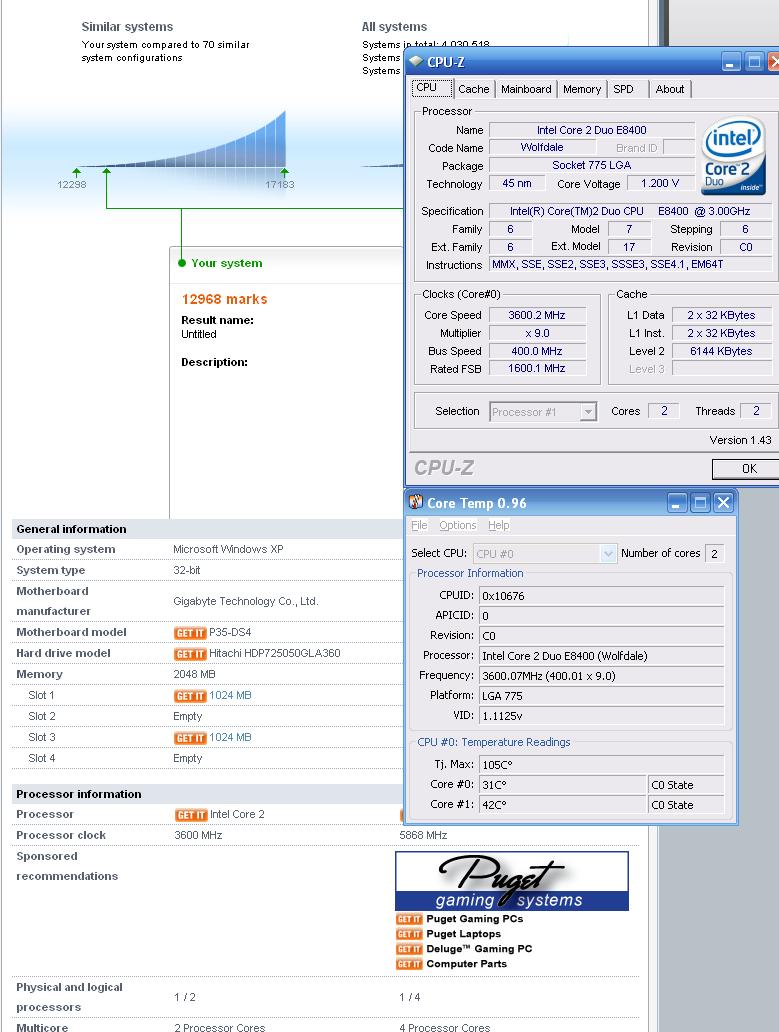Image resolution: width=779 pixels, height=1032 pixels.
Task: Select the About tab in CPU-Z
Action: tap(670, 90)
